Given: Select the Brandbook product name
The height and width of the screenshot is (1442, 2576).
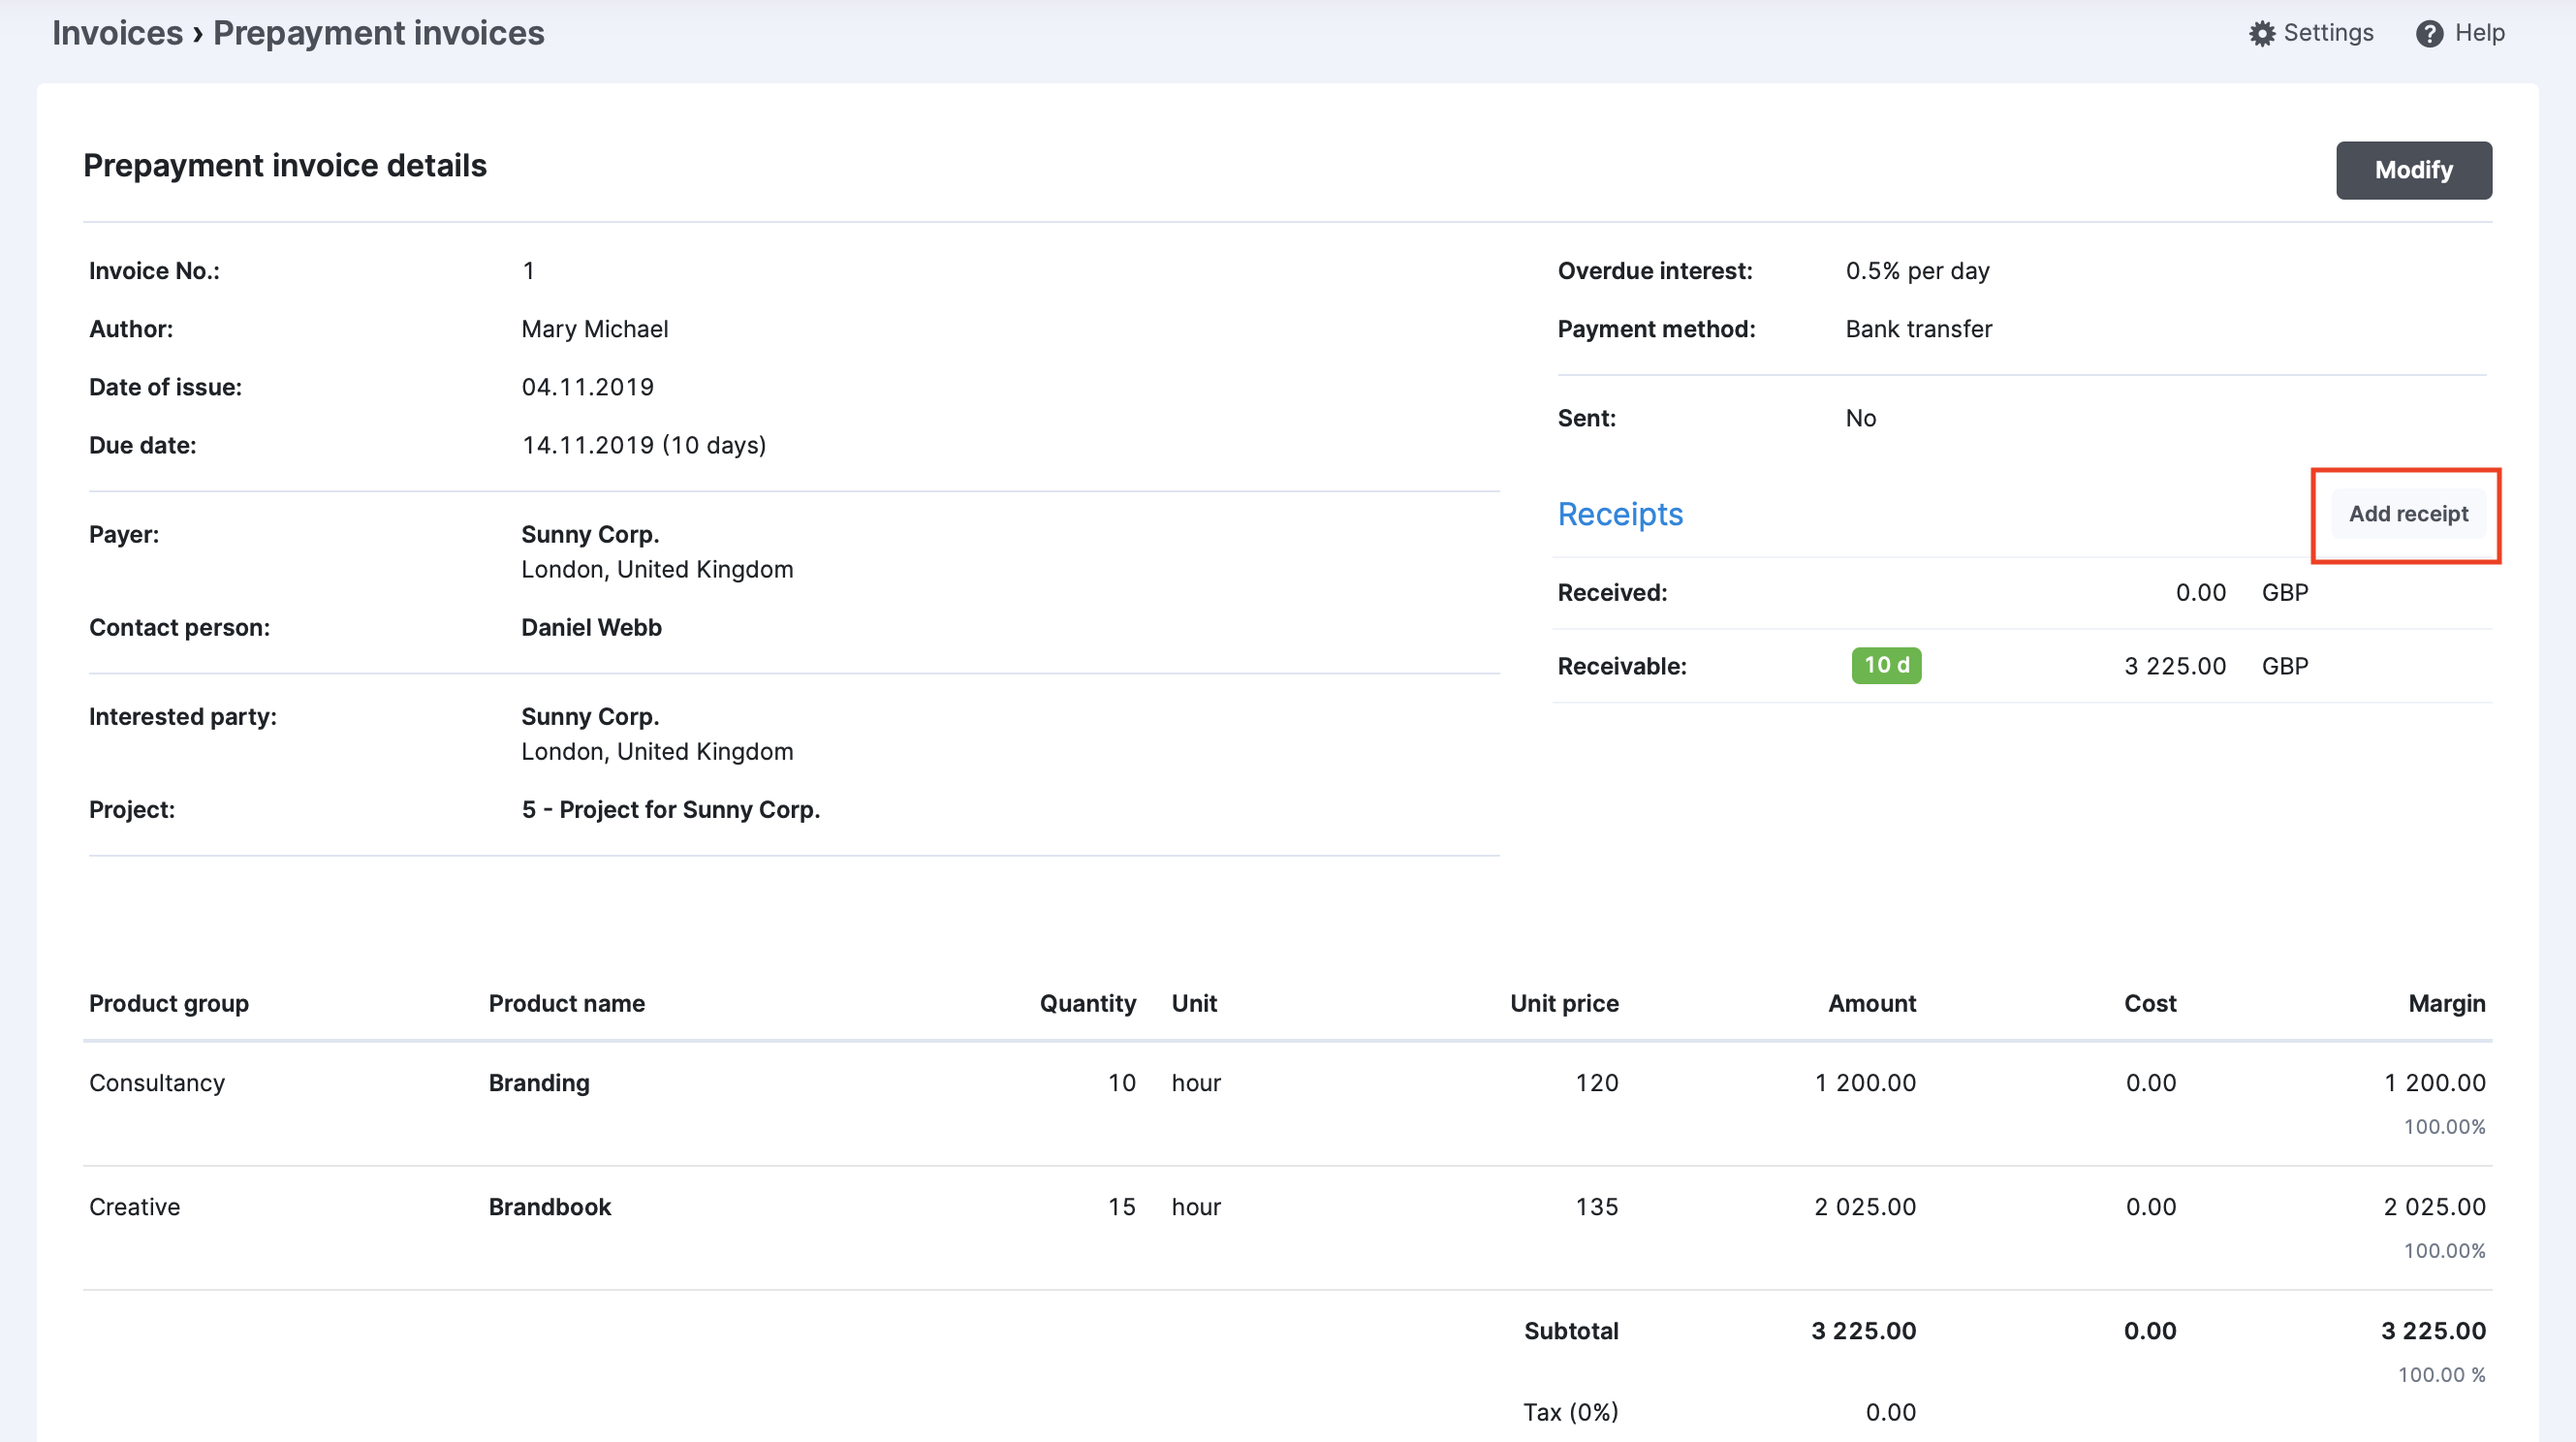Looking at the screenshot, I should [x=550, y=1207].
